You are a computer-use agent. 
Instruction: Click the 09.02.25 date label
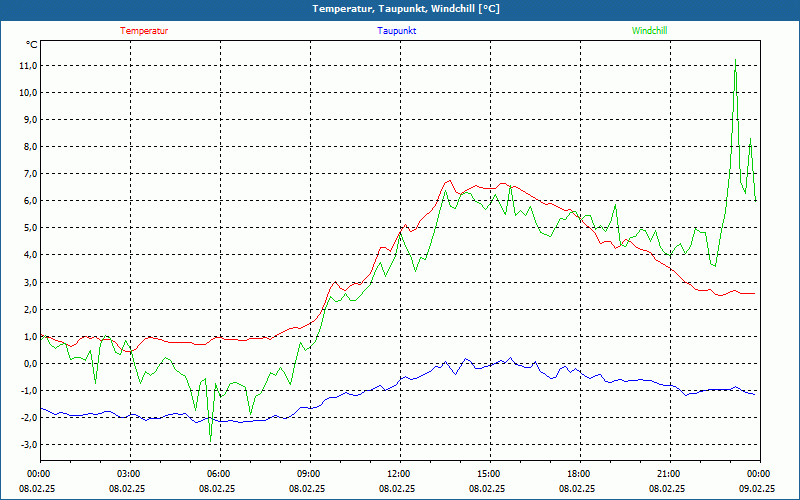[x=758, y=488]
